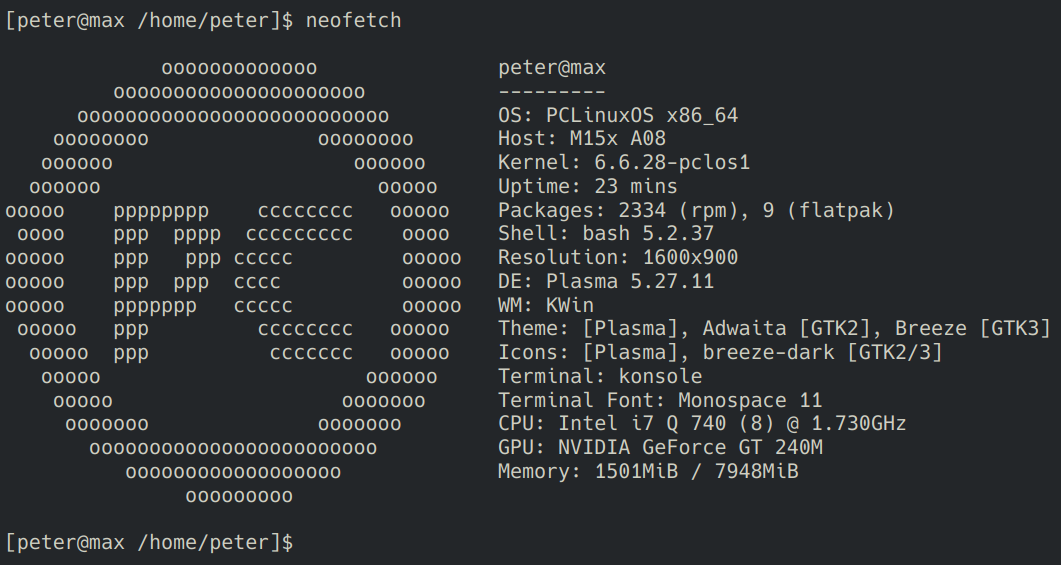Click the OS: PCLinuxOS x86_64 line
Image resolution: width=1061 pixels, height=565 pixels.
pyautogui.click(x=618, y=115)
